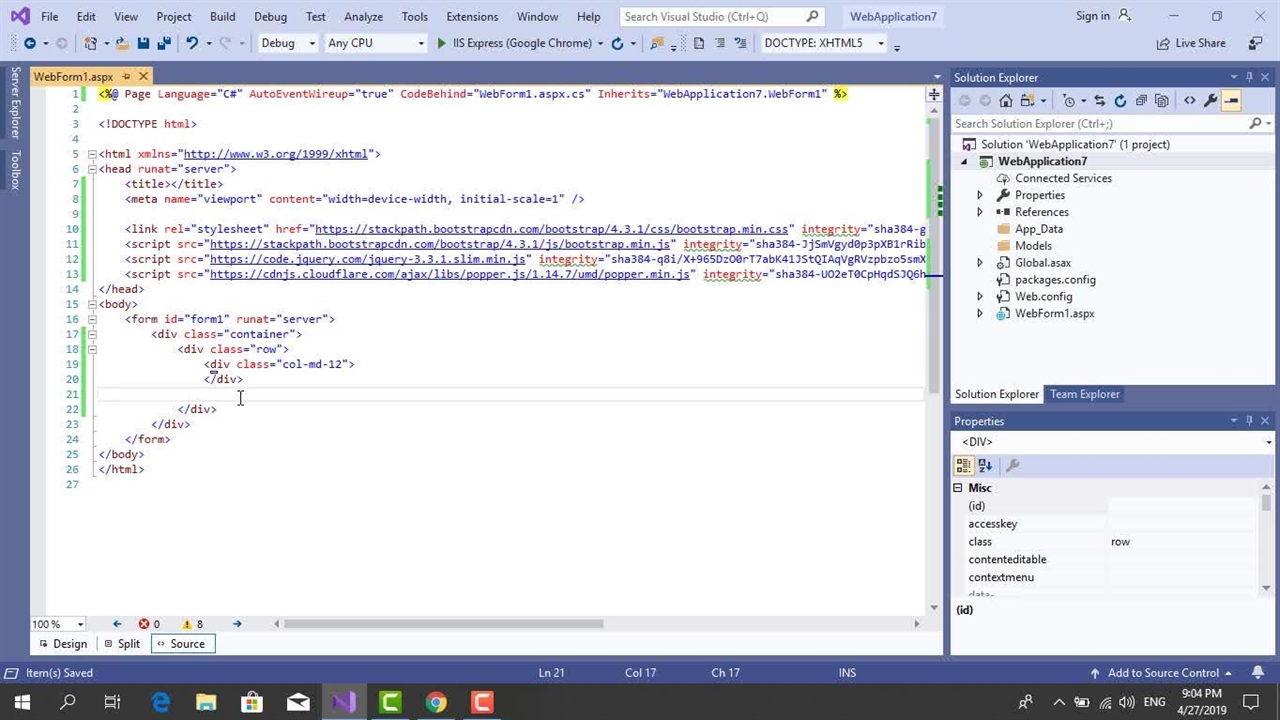The height and width of the screenshot is (720, 1280).
Task: Collapse the Misc property category
Action: pyautogui.click(x=958, y=488)
